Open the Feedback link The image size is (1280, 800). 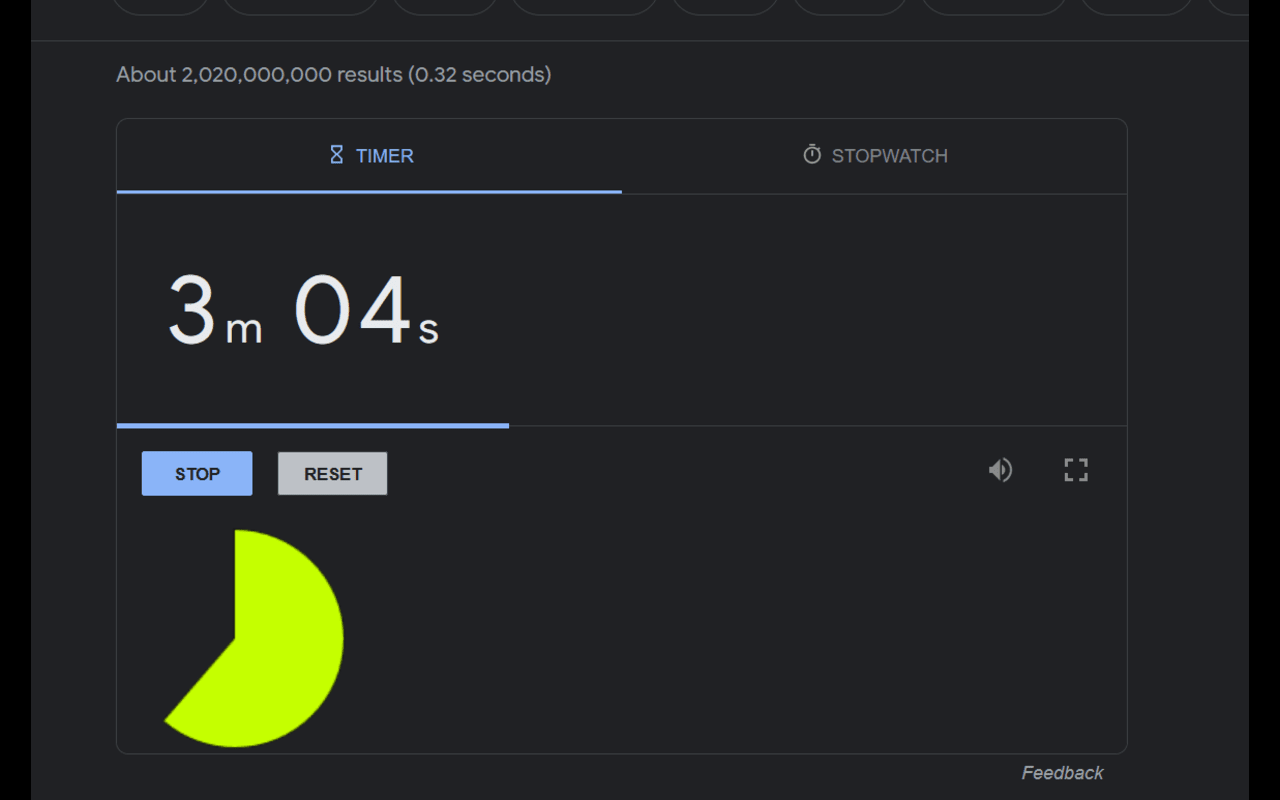(1062, 773)
